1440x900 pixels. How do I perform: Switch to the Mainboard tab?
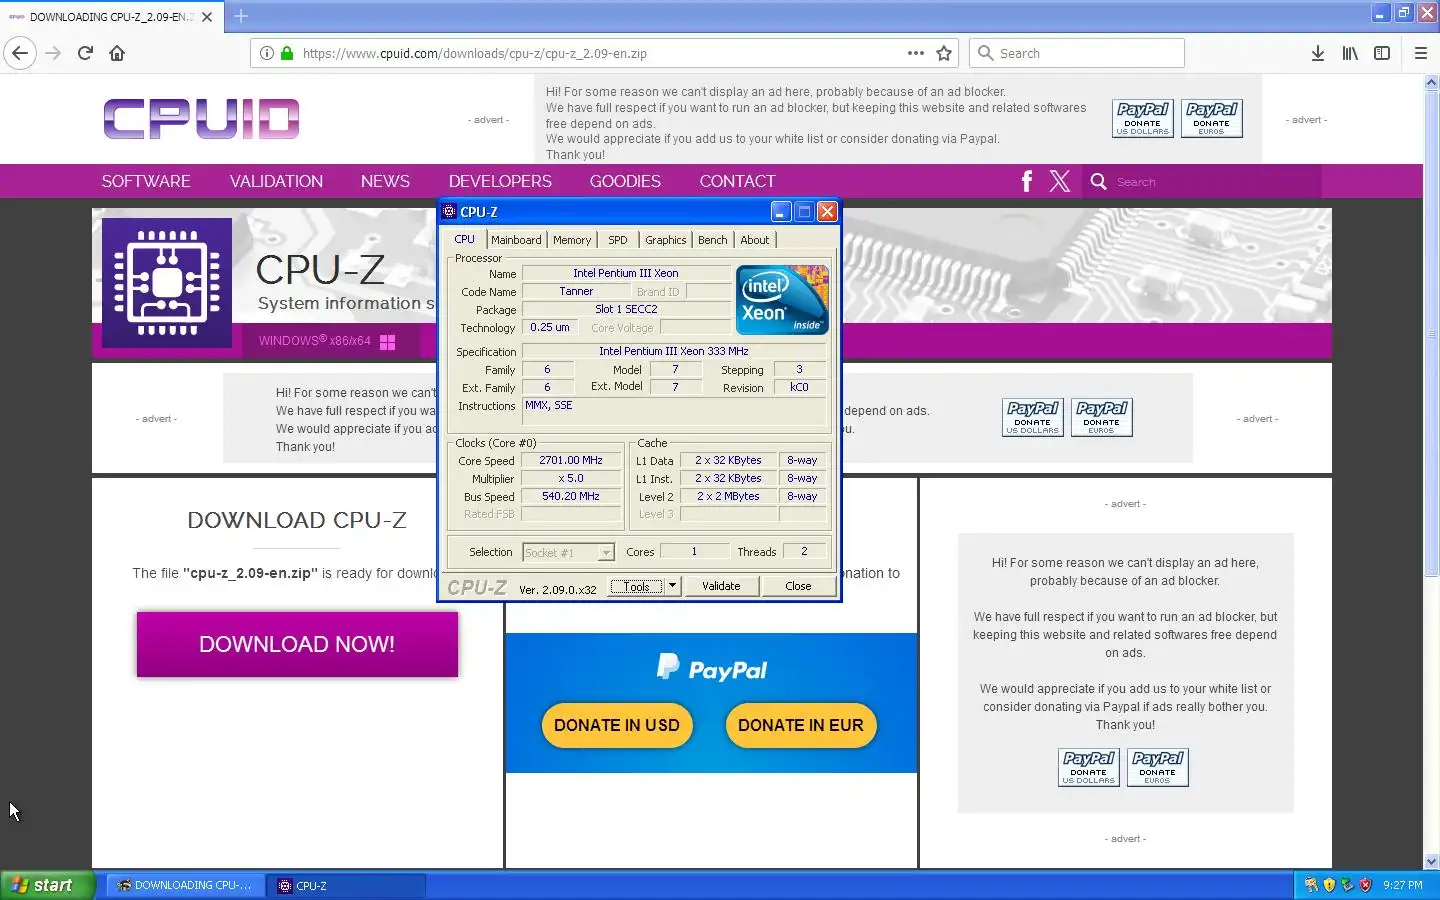click(516, 240)
